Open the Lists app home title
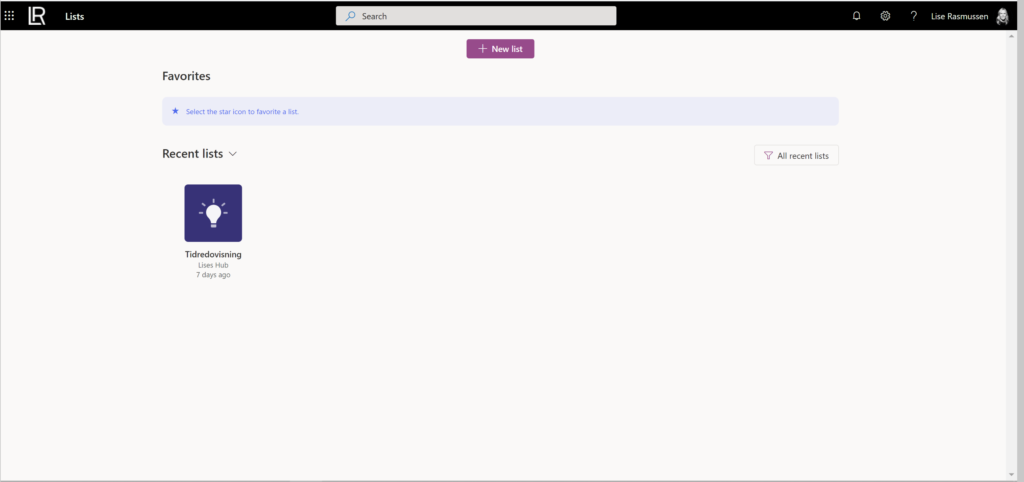Viewport: 1024px width, 482px height. (x=74, y=16)
